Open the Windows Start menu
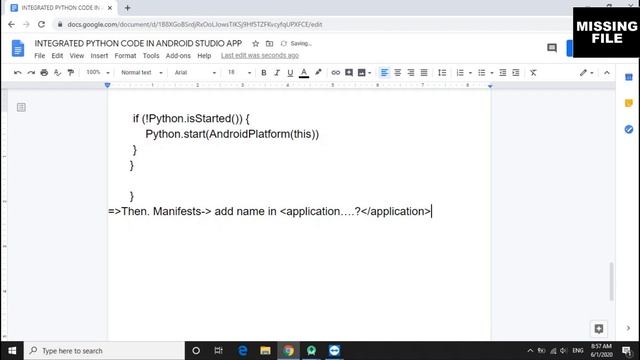 pos(12,351)
